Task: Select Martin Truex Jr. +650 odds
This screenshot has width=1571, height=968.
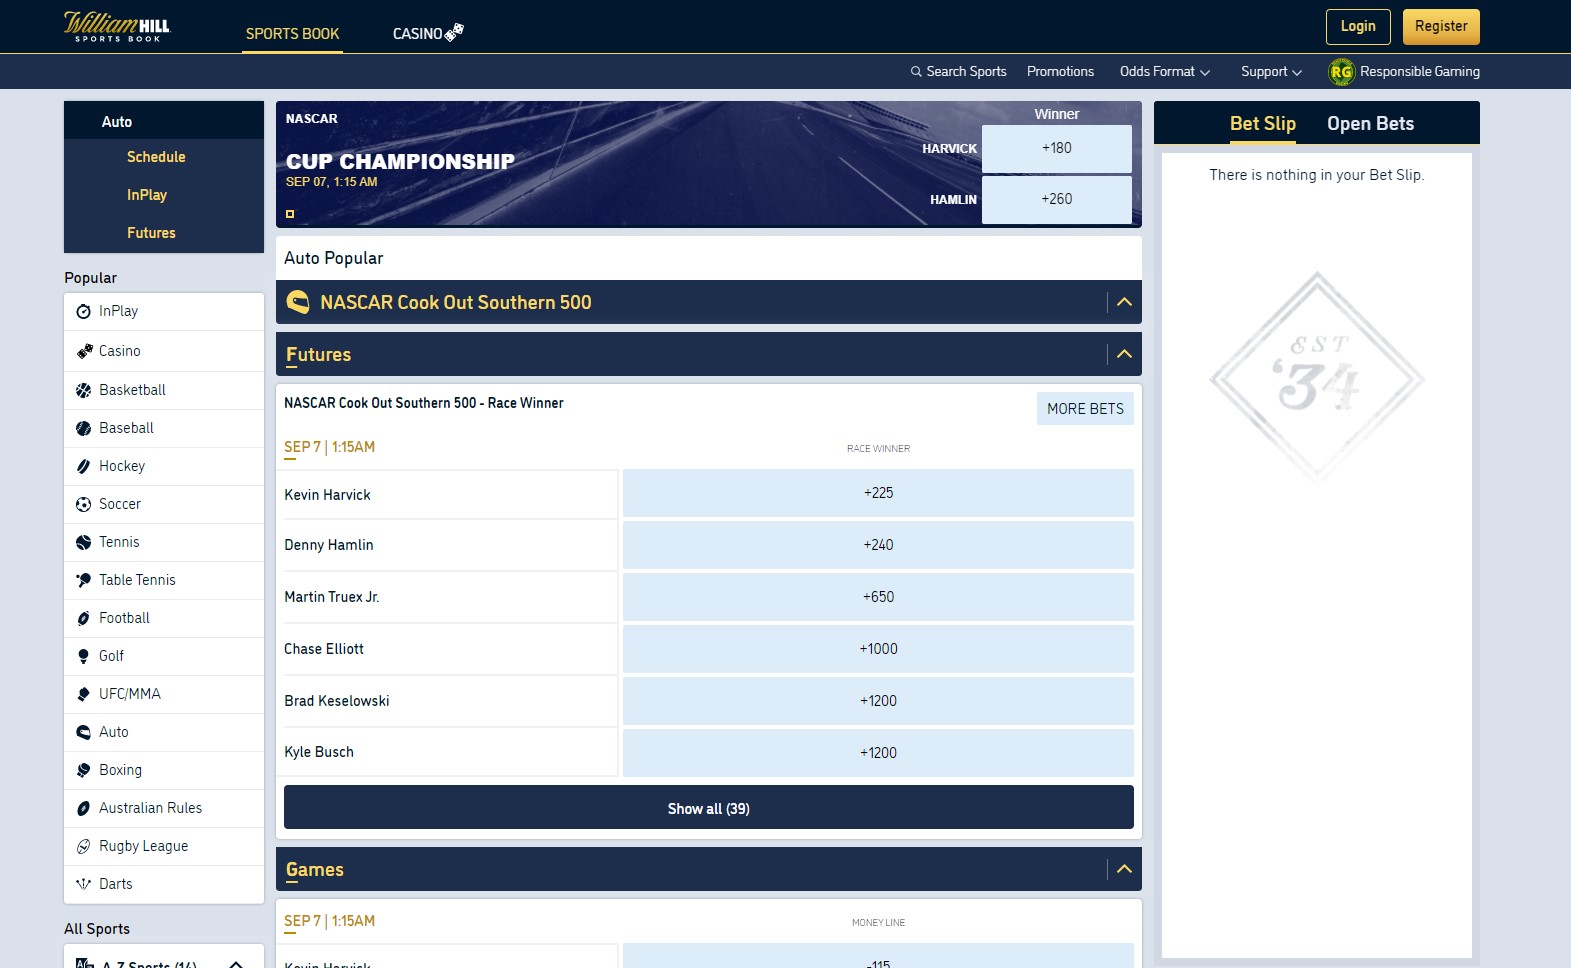Action: 878,597
